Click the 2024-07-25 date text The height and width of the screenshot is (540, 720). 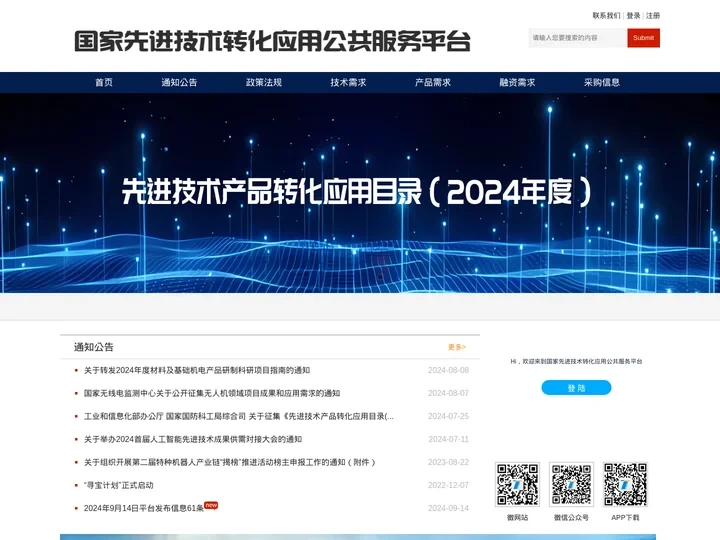pos(448,416)
